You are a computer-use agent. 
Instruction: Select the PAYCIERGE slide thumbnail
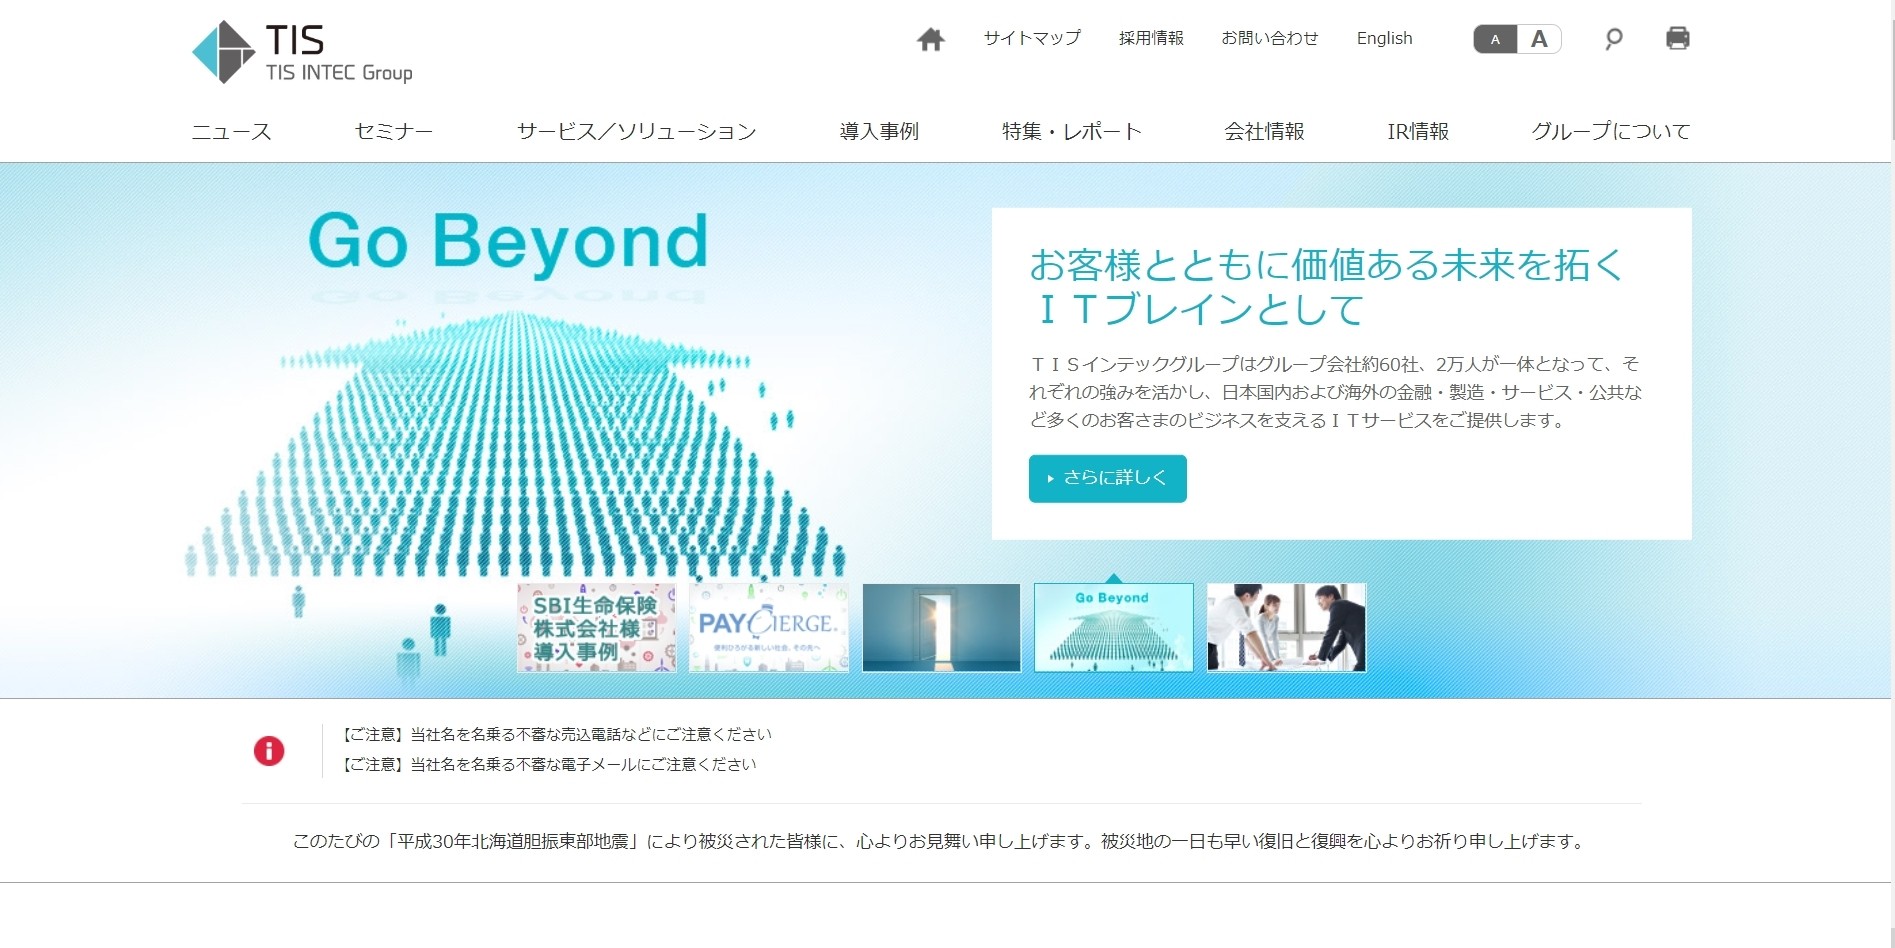point(768,627)
